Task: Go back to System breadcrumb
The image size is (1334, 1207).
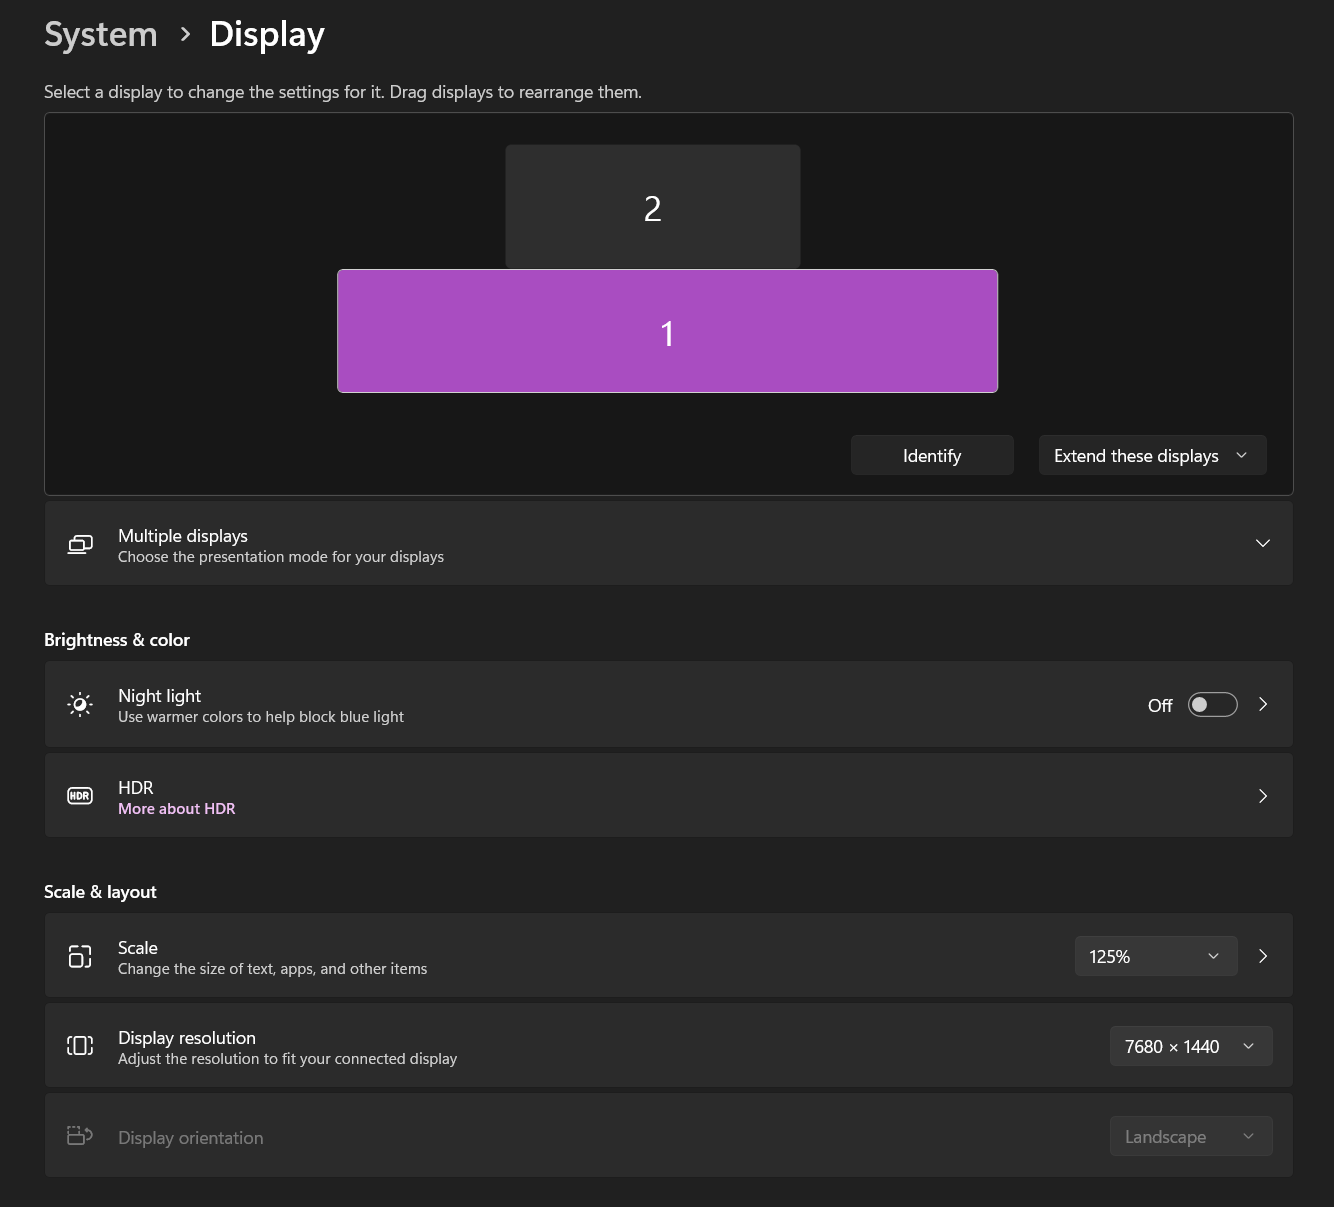Action: [101, 34]
